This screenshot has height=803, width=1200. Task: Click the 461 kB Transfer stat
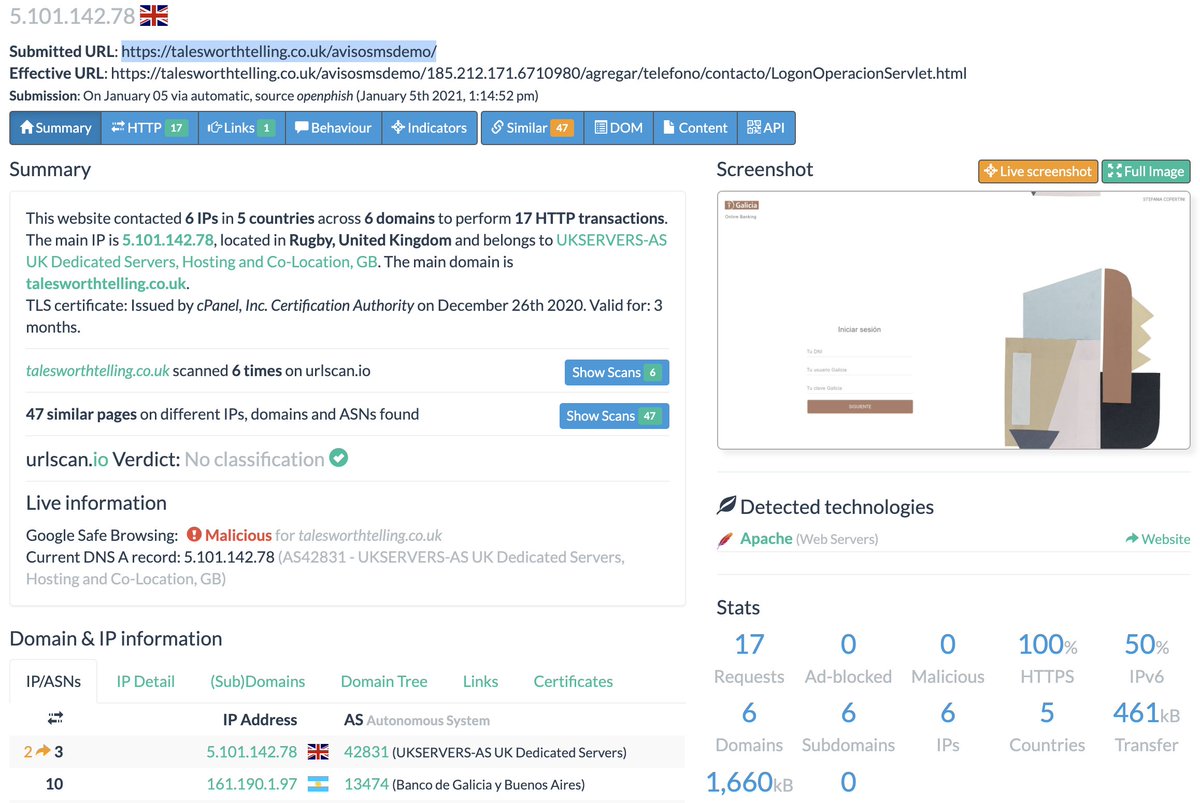[x=1146, y=728]
